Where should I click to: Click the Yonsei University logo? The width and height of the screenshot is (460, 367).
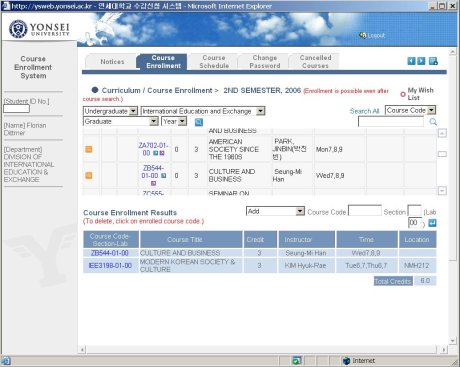point(39,29)
